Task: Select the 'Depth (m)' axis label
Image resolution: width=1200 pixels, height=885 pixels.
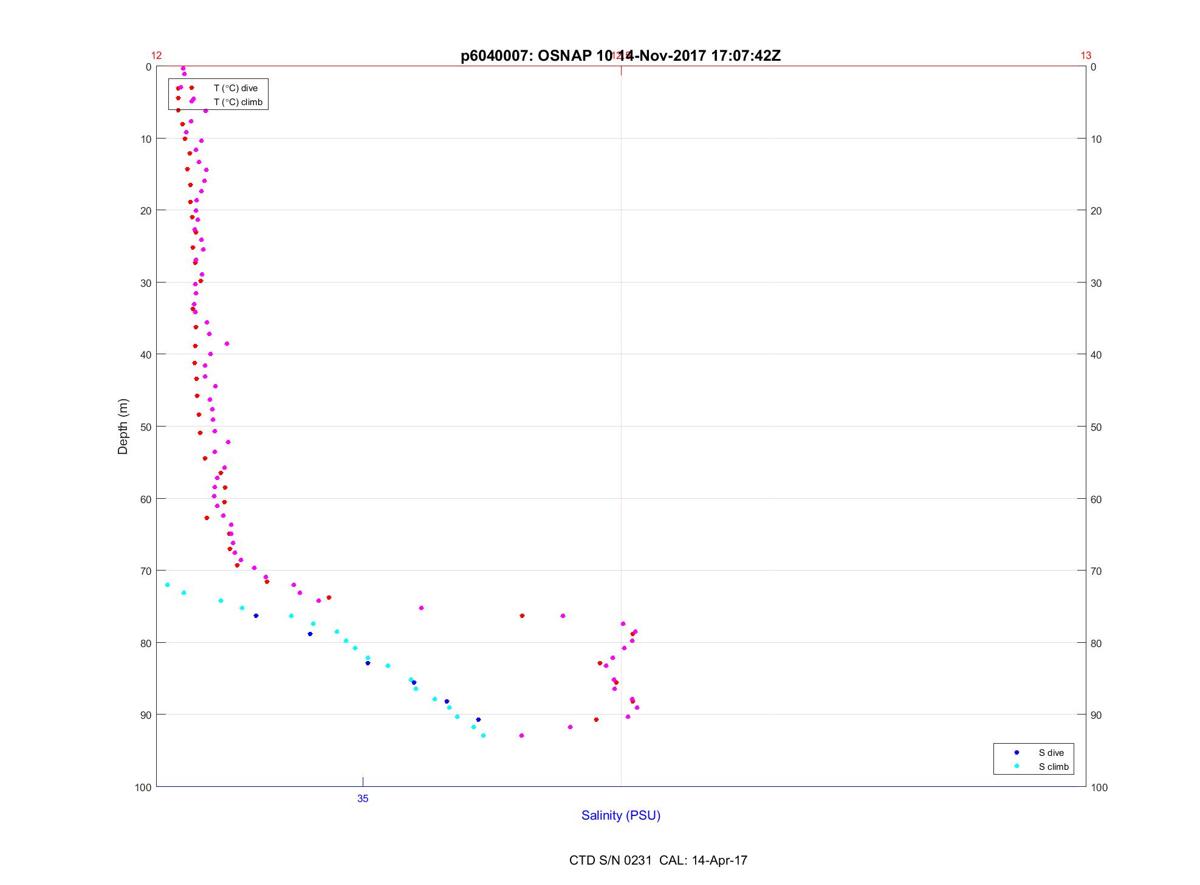Action: coord(124,427)
